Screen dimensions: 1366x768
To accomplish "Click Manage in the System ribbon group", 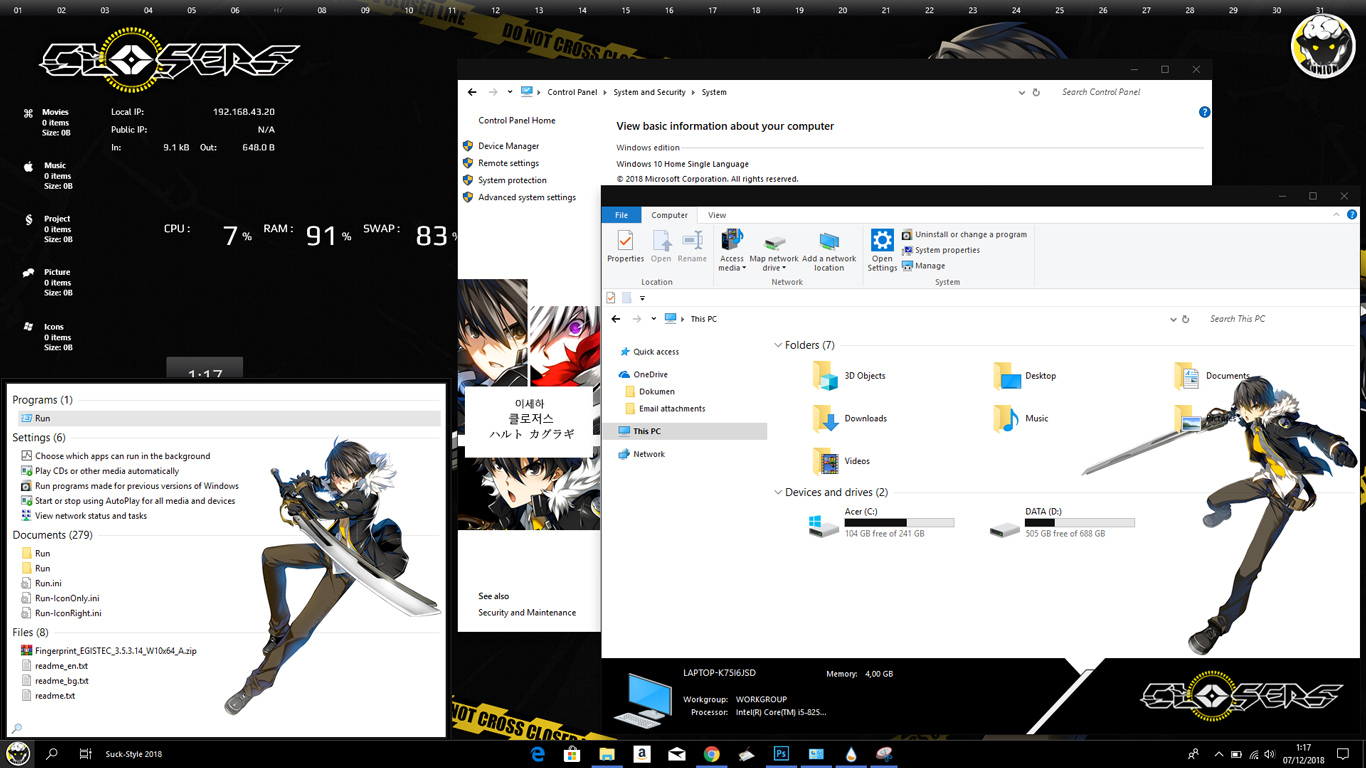I will 923,266.
